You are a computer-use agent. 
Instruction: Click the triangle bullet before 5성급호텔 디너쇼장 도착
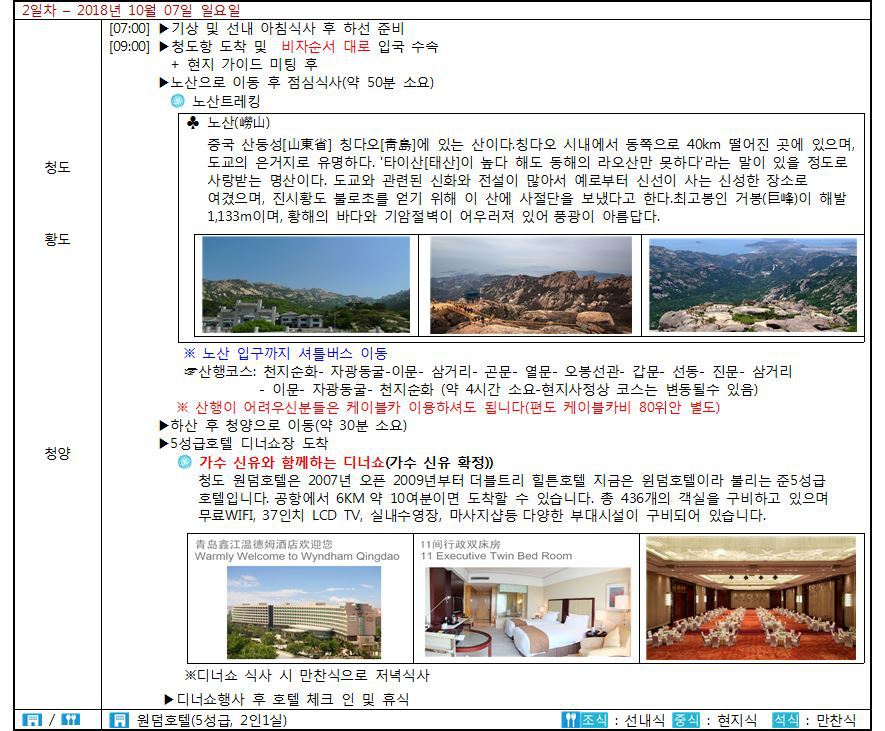(165, 443)
